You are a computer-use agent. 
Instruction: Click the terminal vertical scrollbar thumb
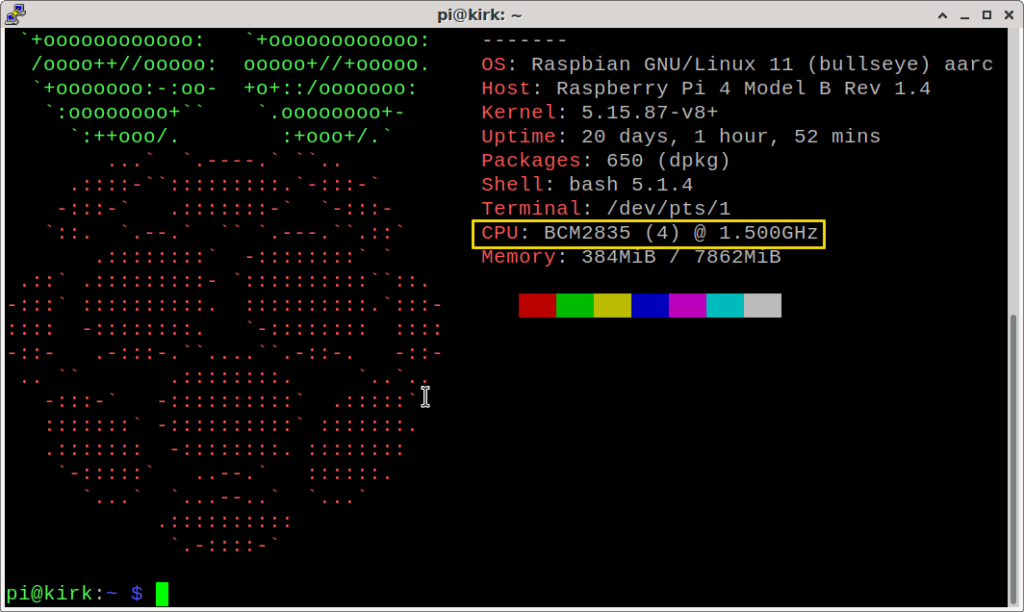(1014, 460)
